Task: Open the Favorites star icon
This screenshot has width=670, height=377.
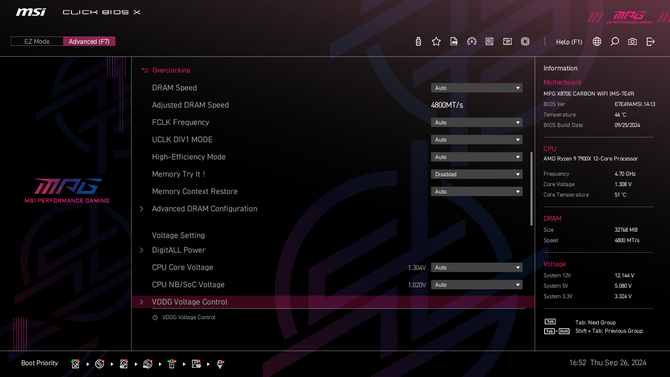Action: 436,41
